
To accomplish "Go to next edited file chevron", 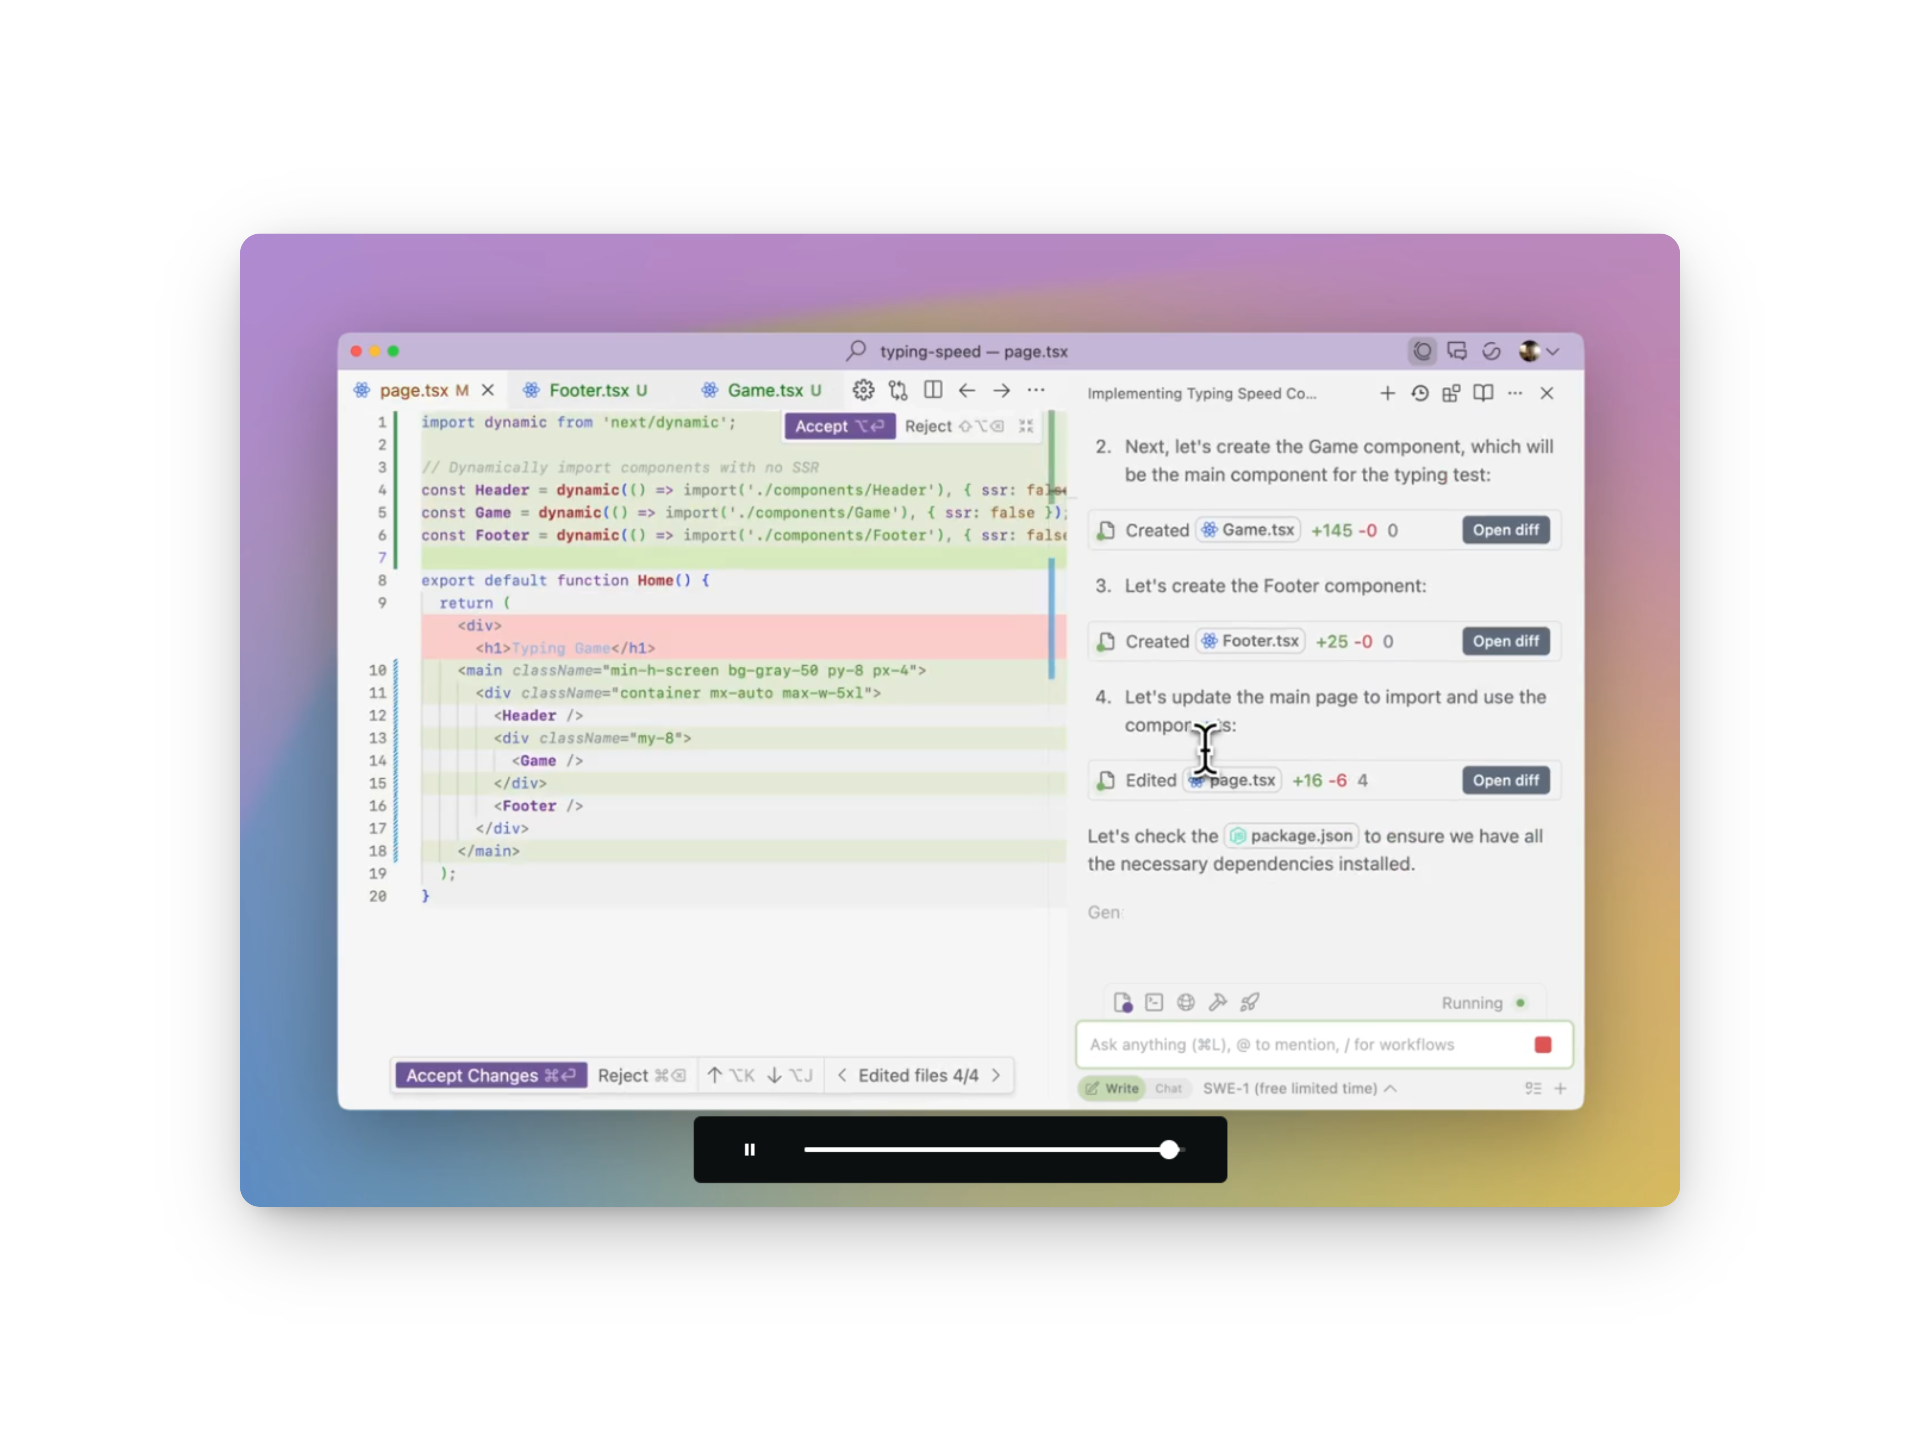I will click(996, 1075).
